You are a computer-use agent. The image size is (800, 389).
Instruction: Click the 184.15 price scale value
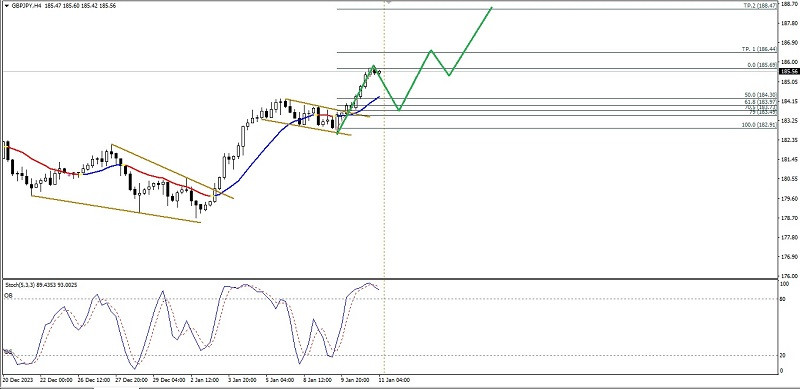click(x=789, y=101)
